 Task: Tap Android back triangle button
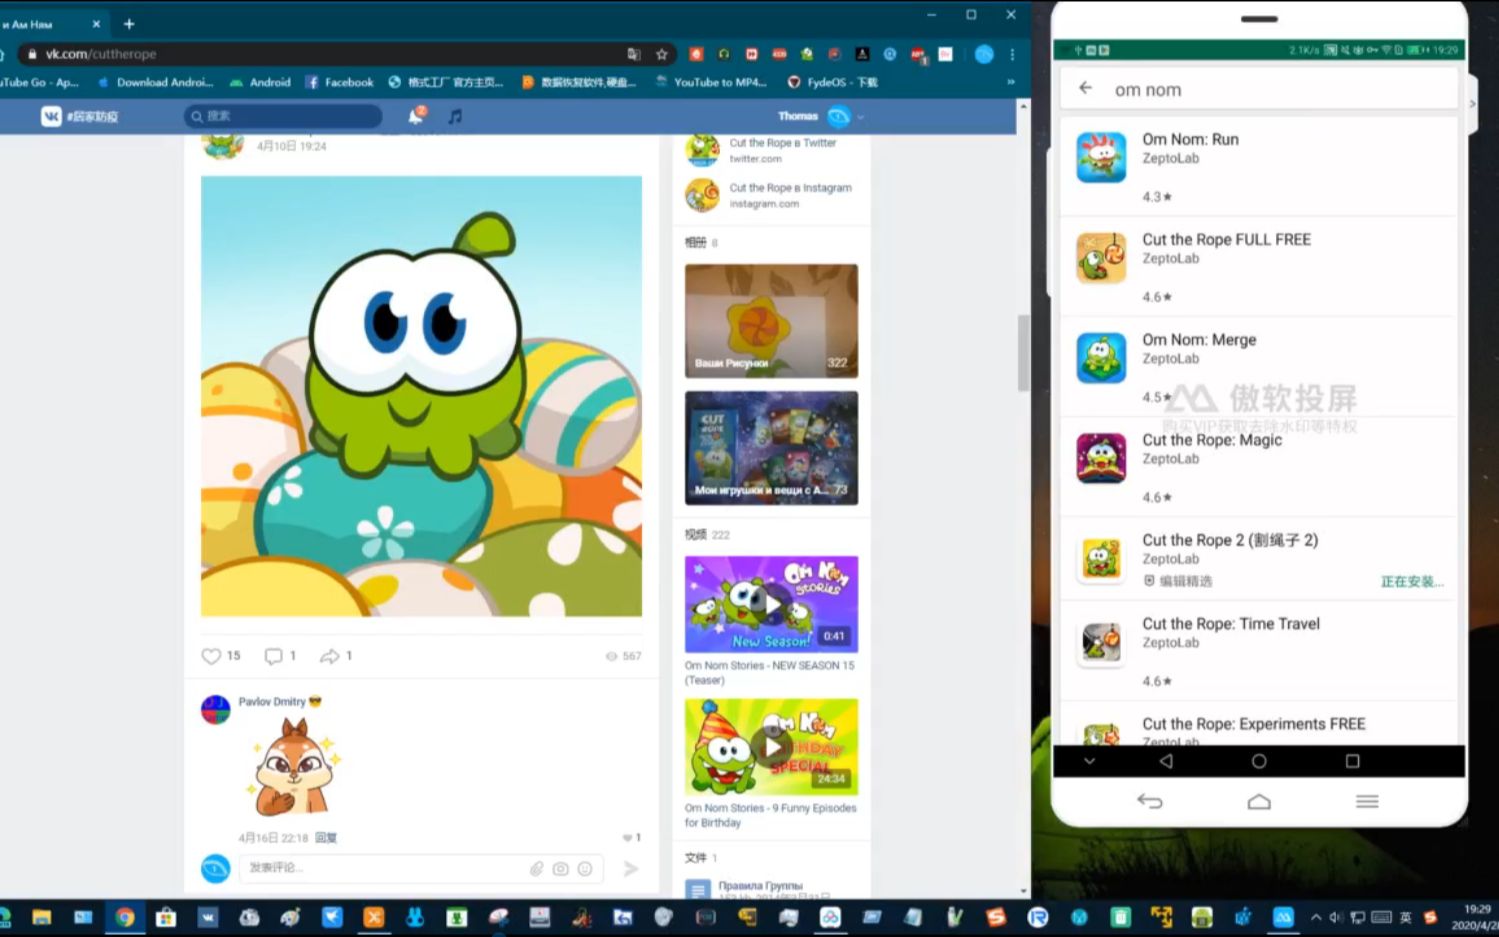pyautogui.click(x=1166, y=761)
